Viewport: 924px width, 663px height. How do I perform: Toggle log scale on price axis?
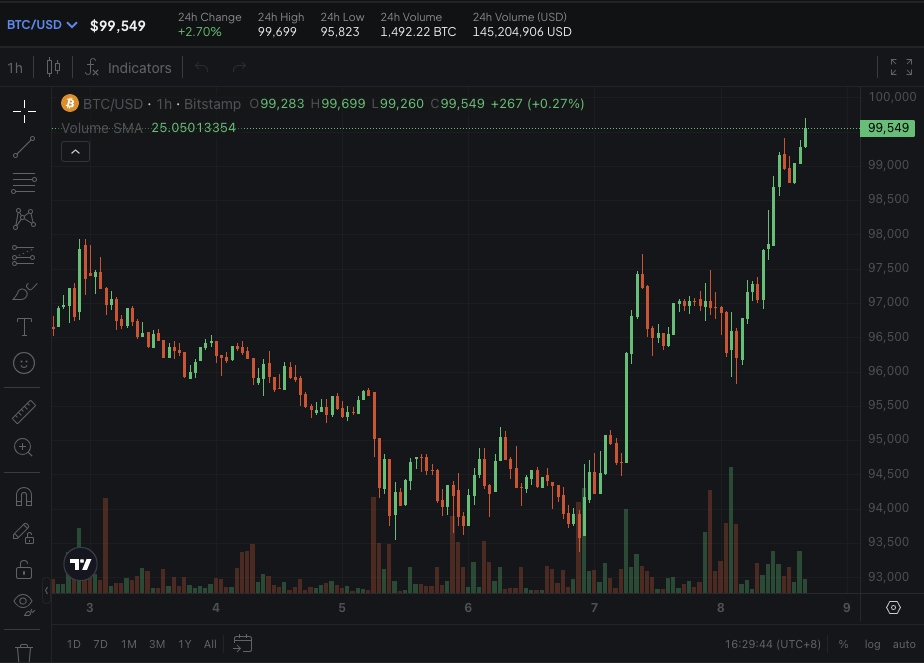[x=872, y=644]
